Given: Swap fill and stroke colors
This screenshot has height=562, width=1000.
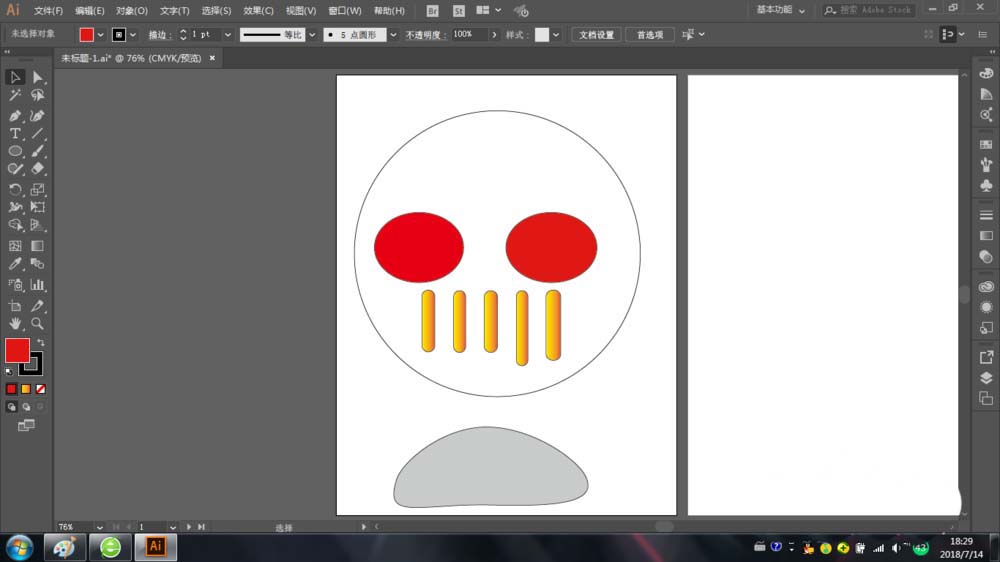Looking at the screenshot, I should coord(41,342).
